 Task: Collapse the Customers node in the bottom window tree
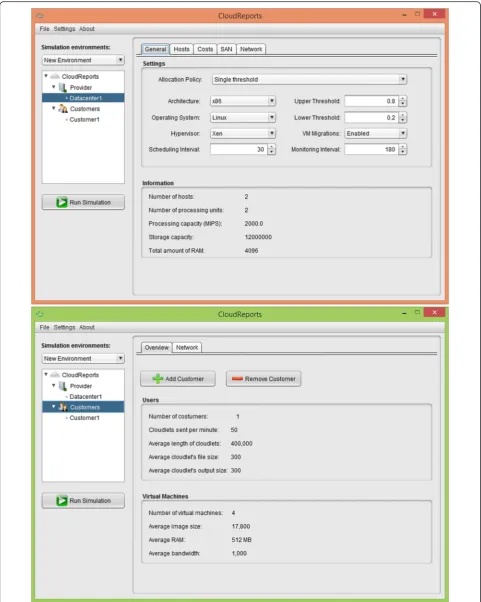coord(54,407)
